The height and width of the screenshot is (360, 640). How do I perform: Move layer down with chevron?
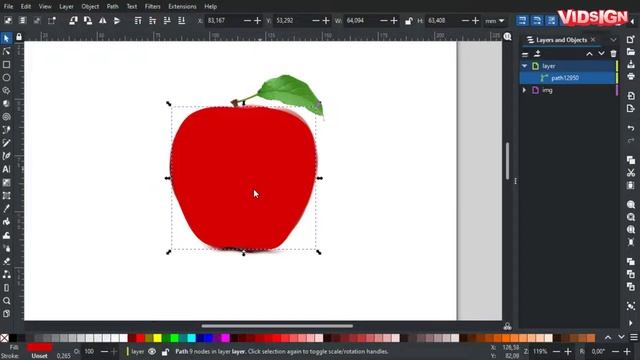pos(601,53)
